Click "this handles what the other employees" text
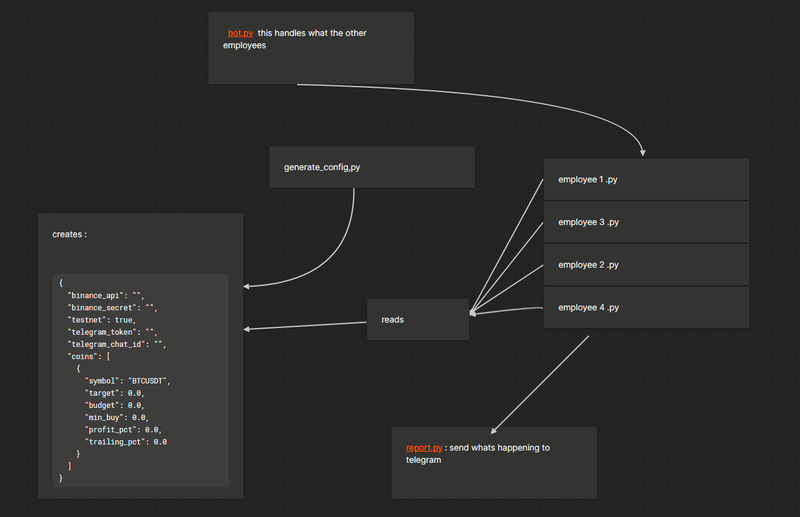 point(310,33)
